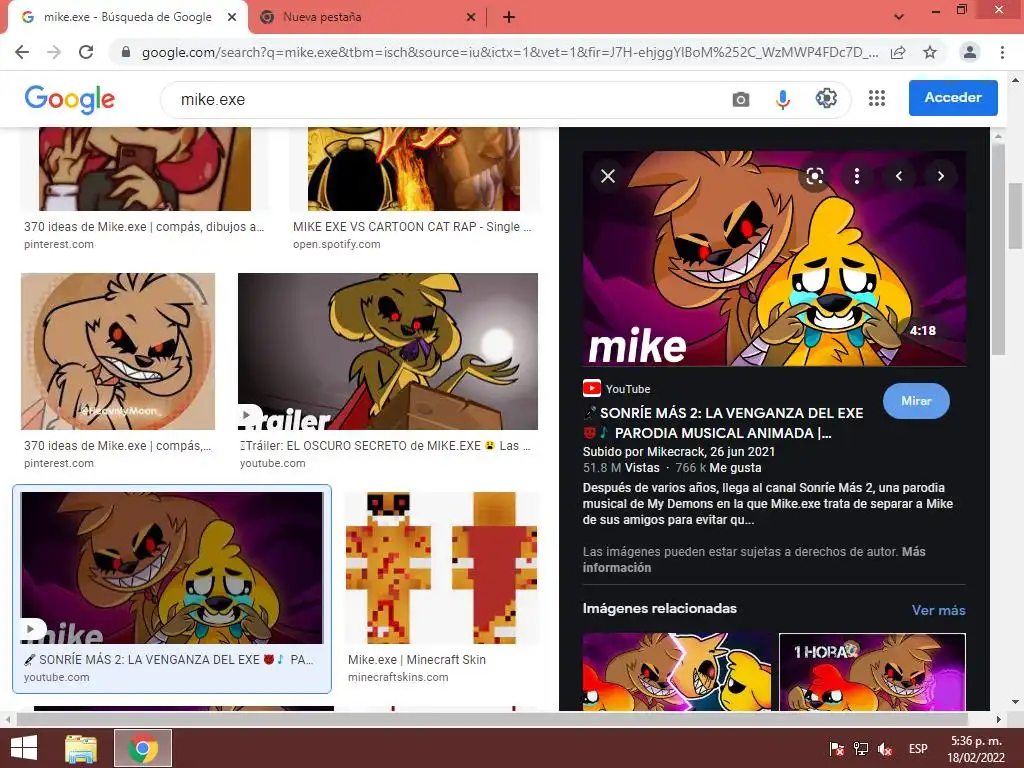1024x768 pixels.
Task: Click Ver más for related images
Action: point(938,610)
